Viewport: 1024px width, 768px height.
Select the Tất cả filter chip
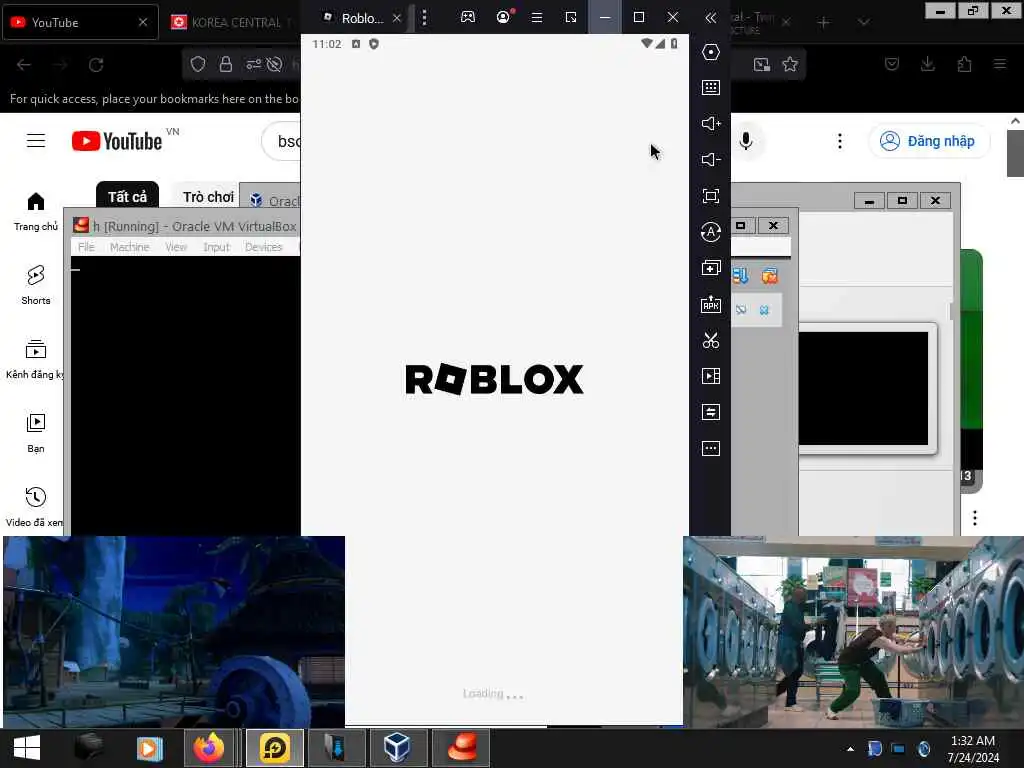pyautogui.click(x=127, y=196)
